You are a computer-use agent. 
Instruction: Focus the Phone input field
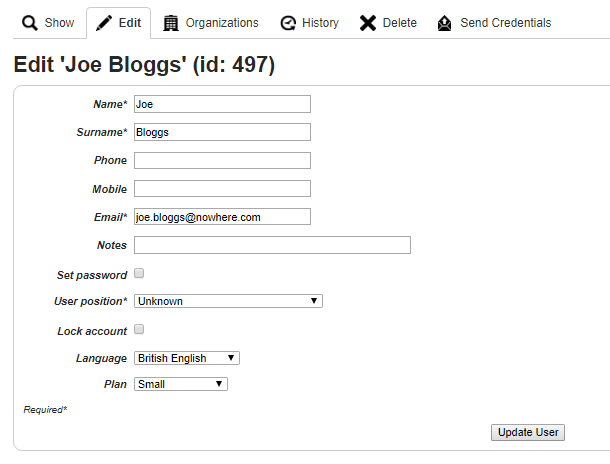223,160
